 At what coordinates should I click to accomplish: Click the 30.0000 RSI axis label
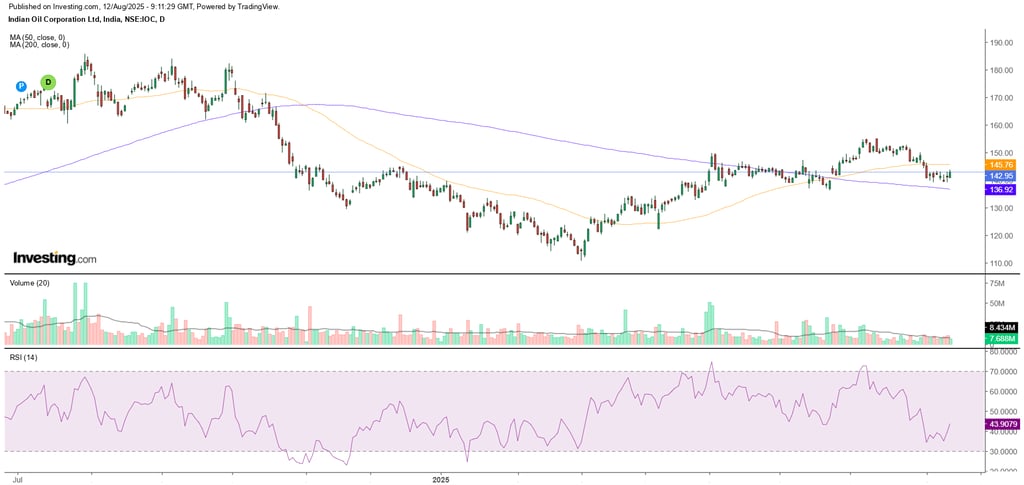tap(1003, 452)
